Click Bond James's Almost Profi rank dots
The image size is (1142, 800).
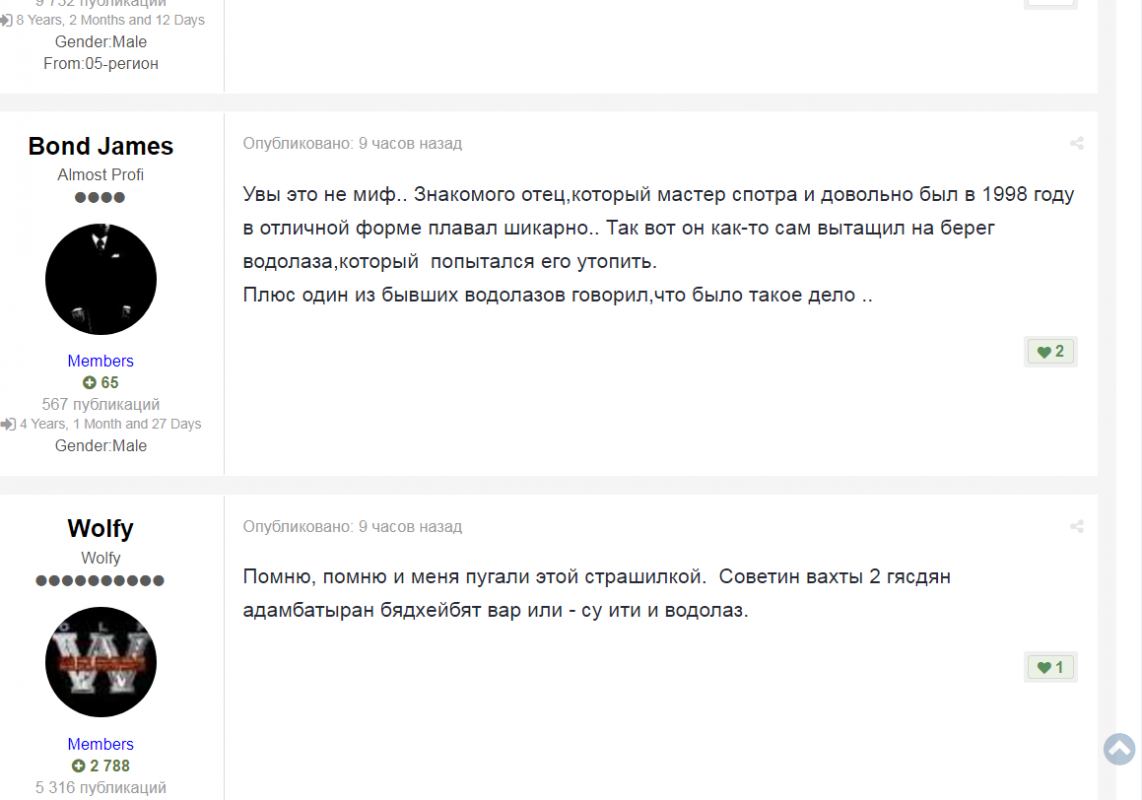100,198
